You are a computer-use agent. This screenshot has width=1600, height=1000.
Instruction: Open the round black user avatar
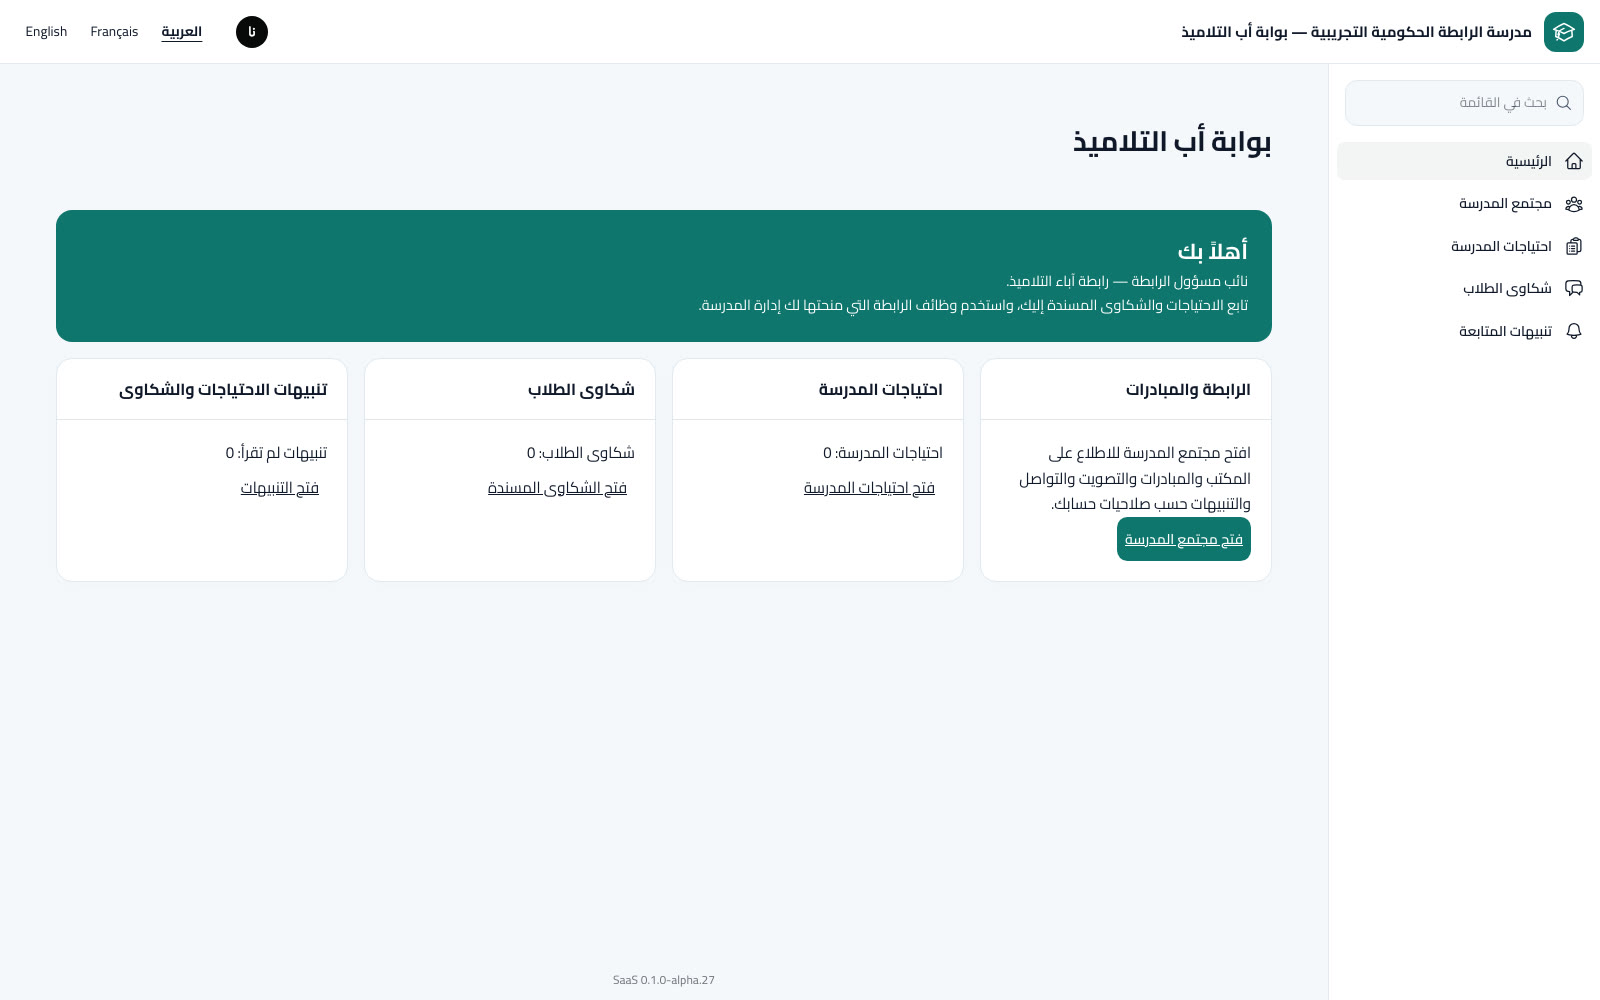click(x=252, y=32)
